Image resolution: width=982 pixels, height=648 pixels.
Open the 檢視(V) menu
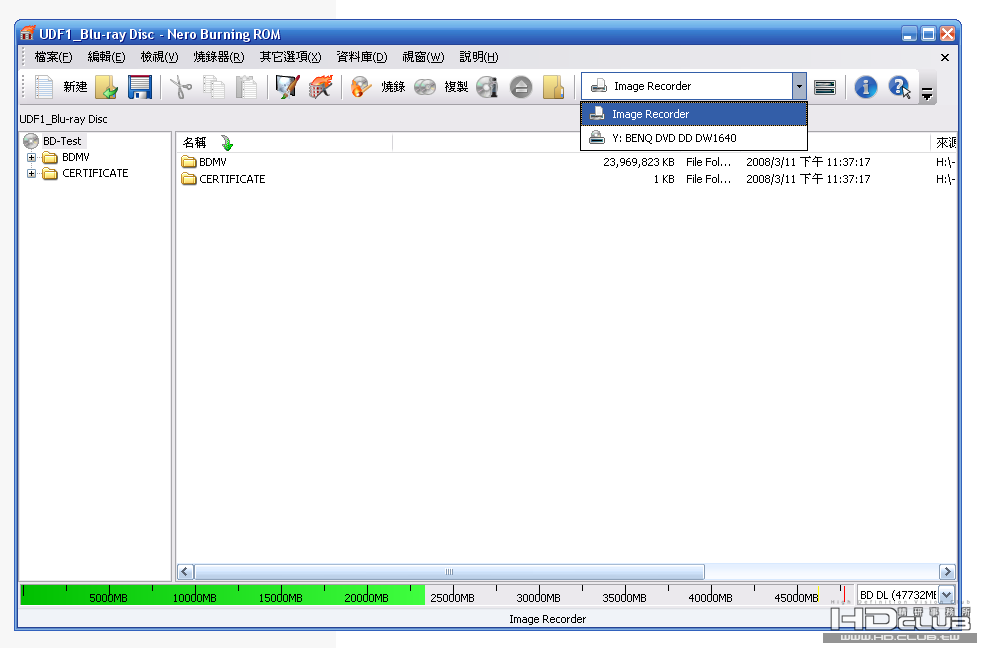point(159,57)
